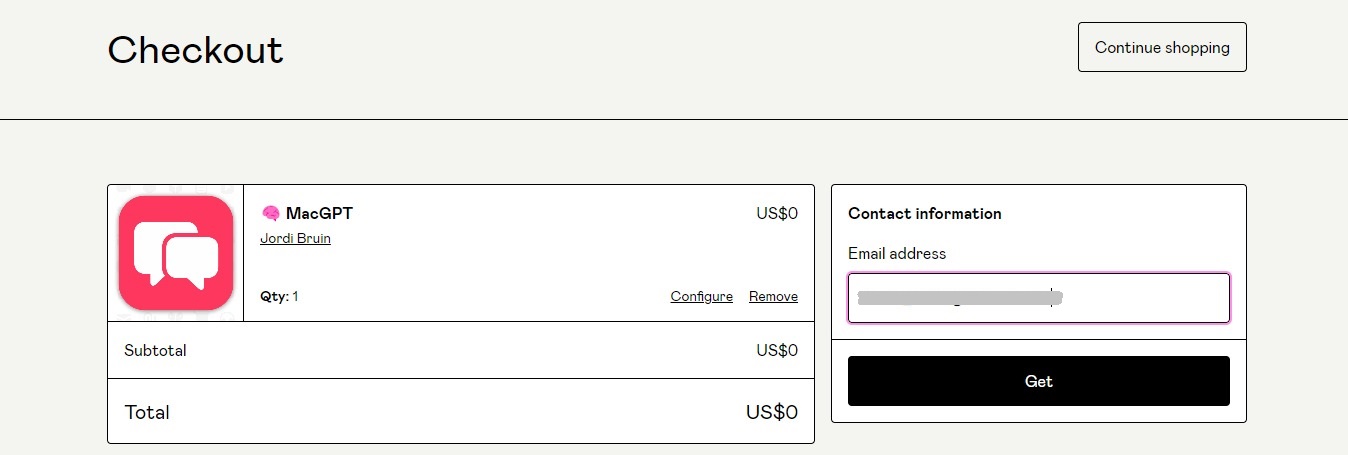The width and height of the screenshot is (1348, 455).
Task: Click the Subtotal label
Action: [155, 351]
